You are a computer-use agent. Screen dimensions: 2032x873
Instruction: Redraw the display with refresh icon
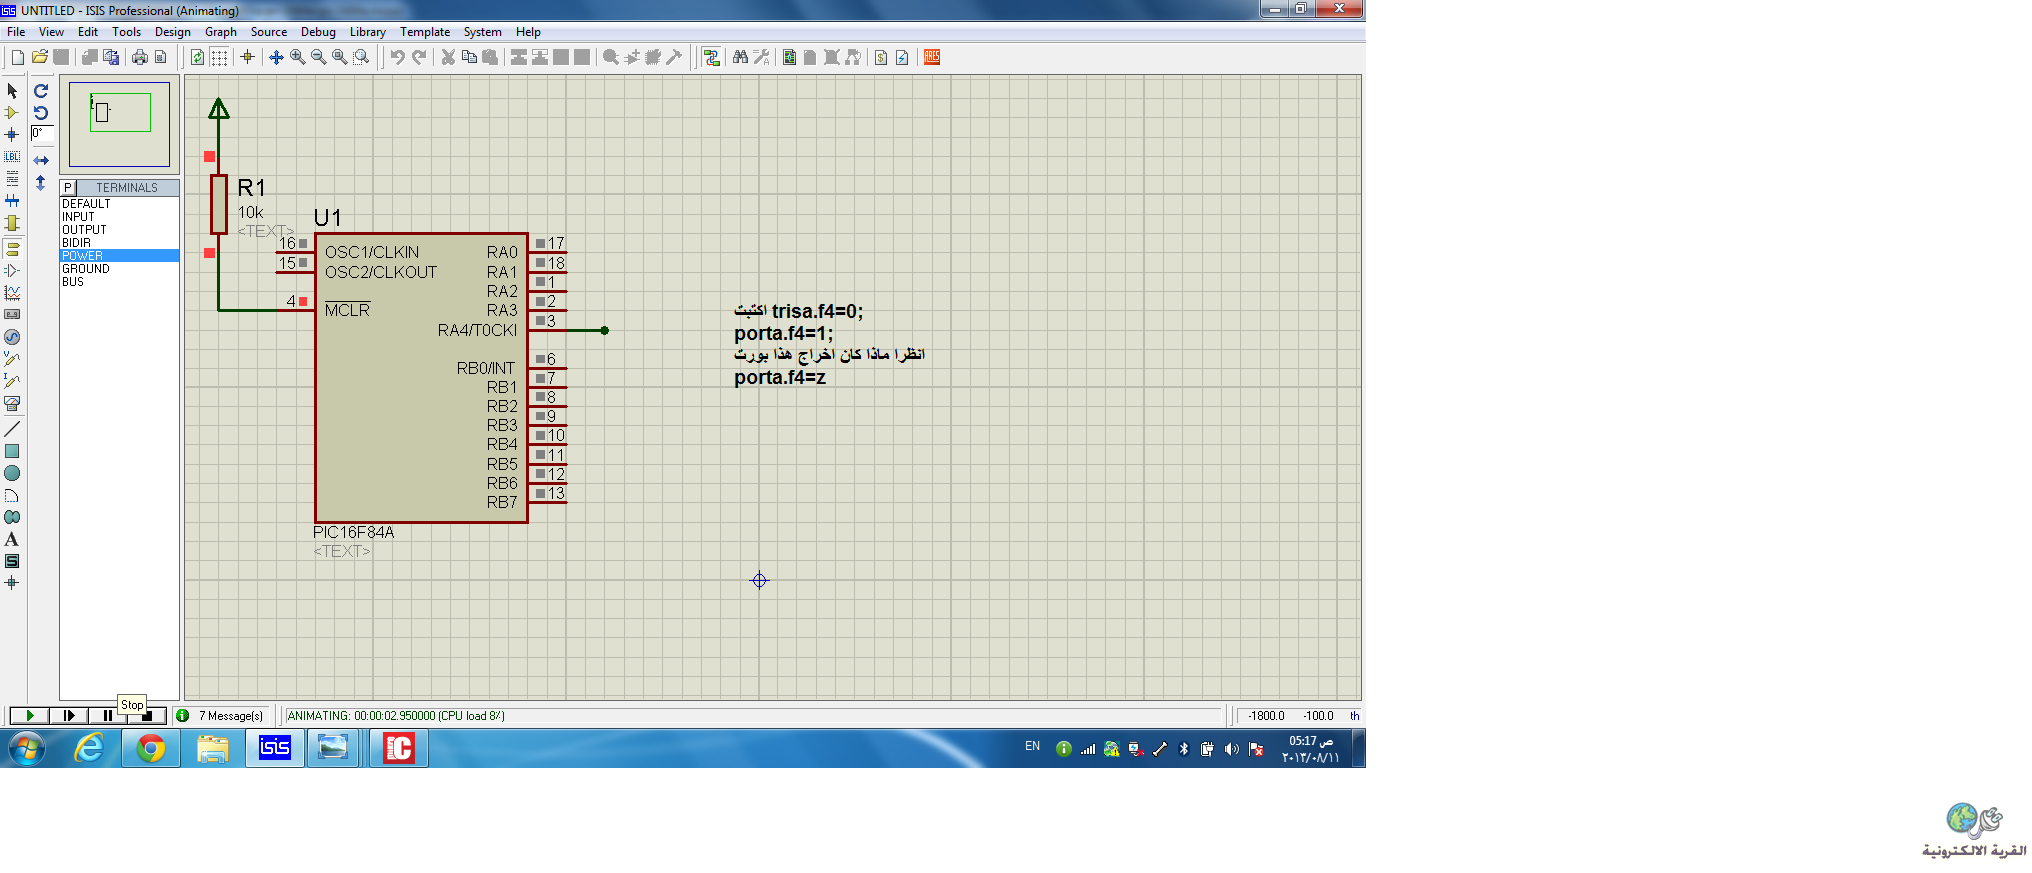tap(198, 57)
